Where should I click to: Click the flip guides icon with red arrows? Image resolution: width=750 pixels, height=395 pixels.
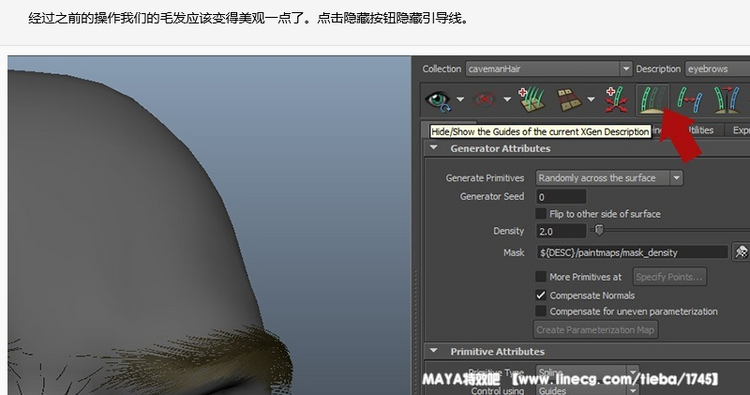pyautogui.click(x=690, y=100)
